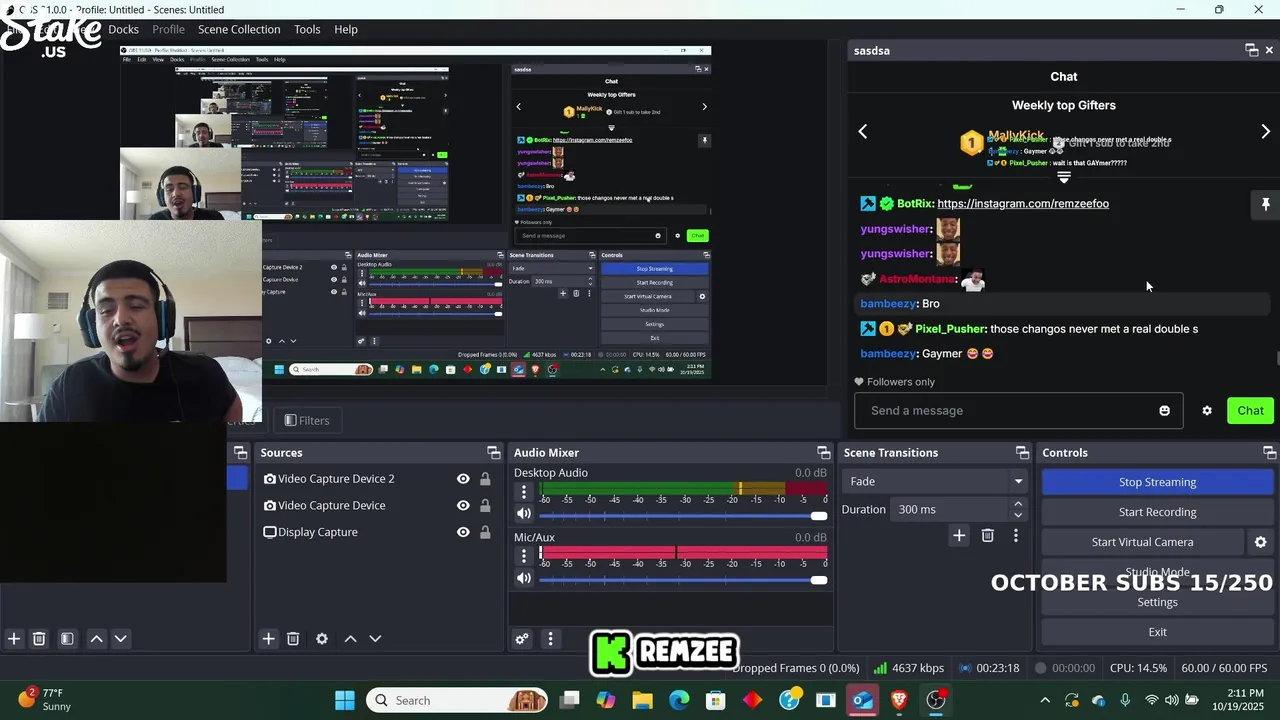Open Mic/Aux options three-dot menu
Image resolution: width=1280 pixels, height=720 pixels.
click(523, 556)
